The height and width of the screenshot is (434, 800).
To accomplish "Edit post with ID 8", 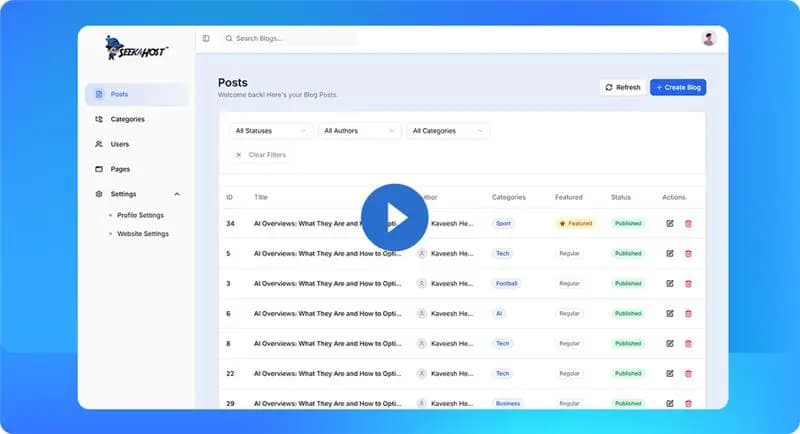I will (x=670, y=344).
